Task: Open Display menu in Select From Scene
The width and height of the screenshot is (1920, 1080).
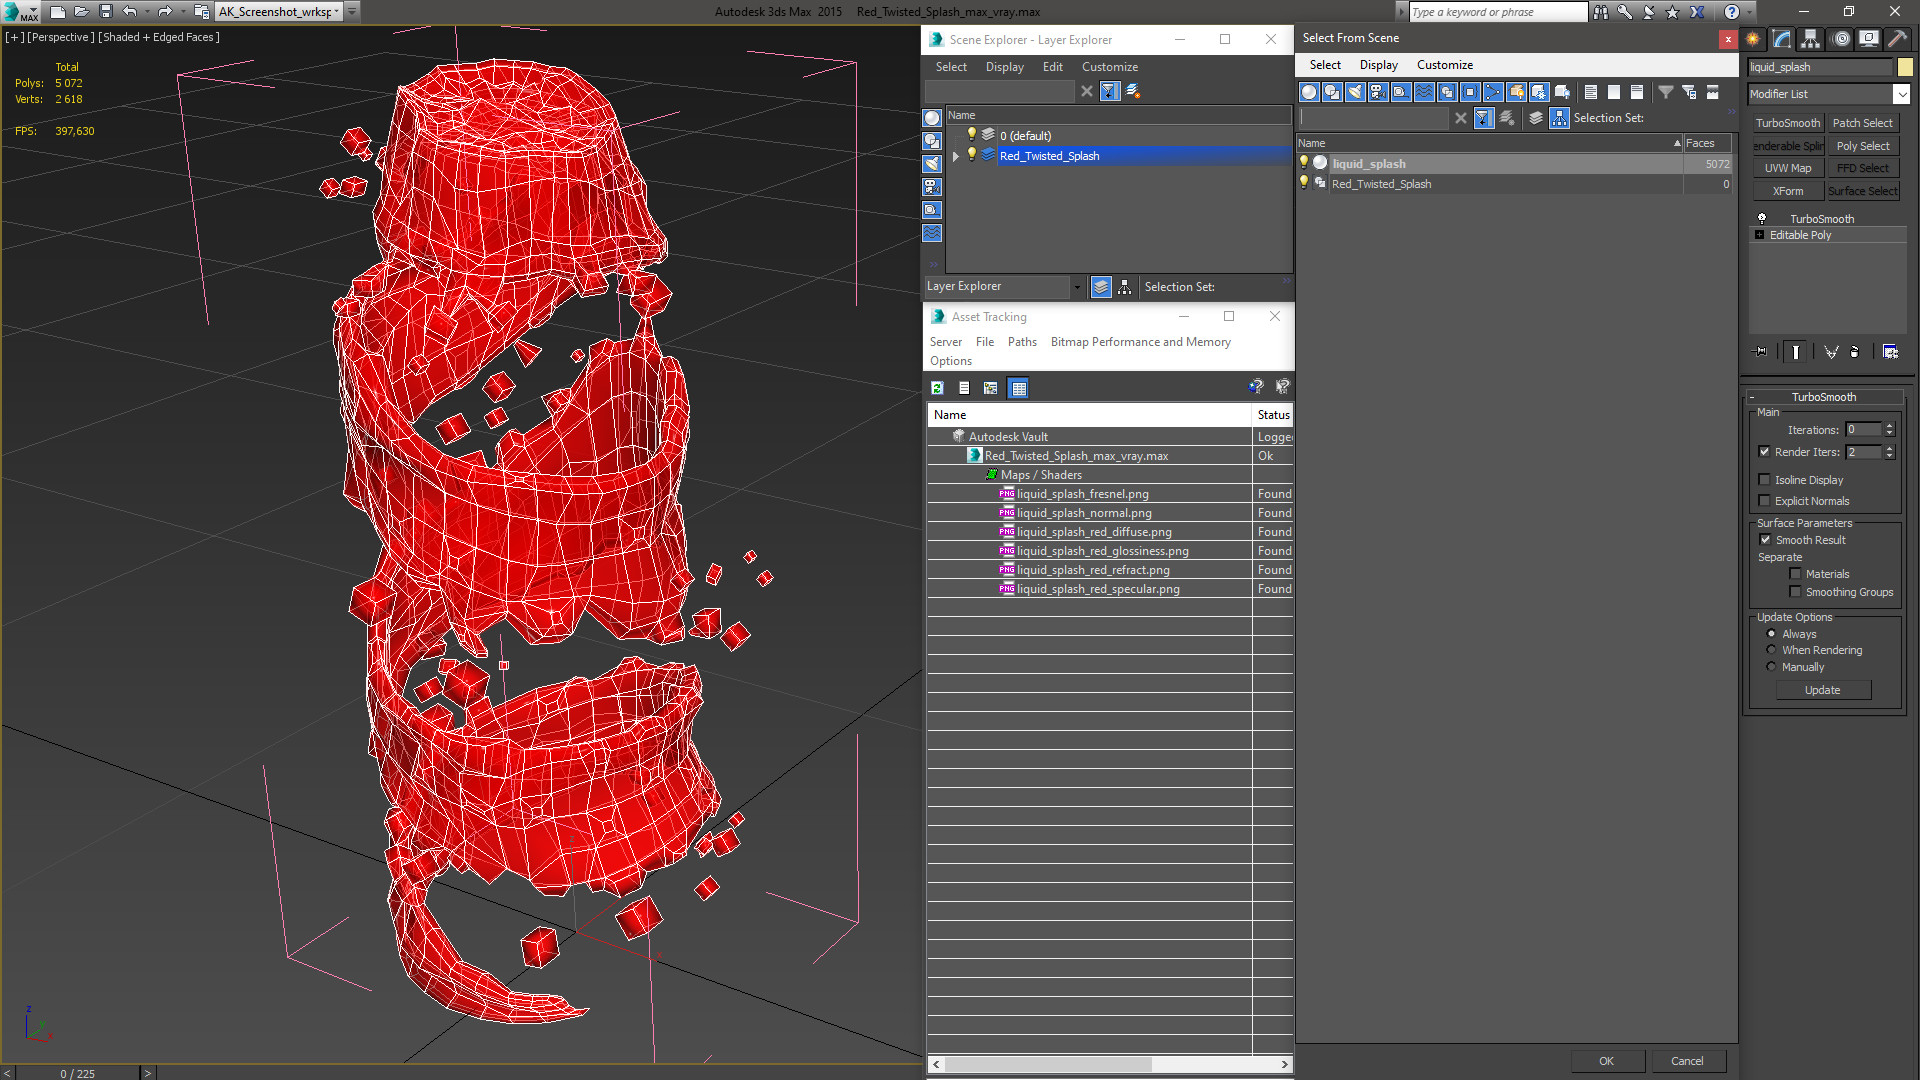Action: tap(1378, 65)
